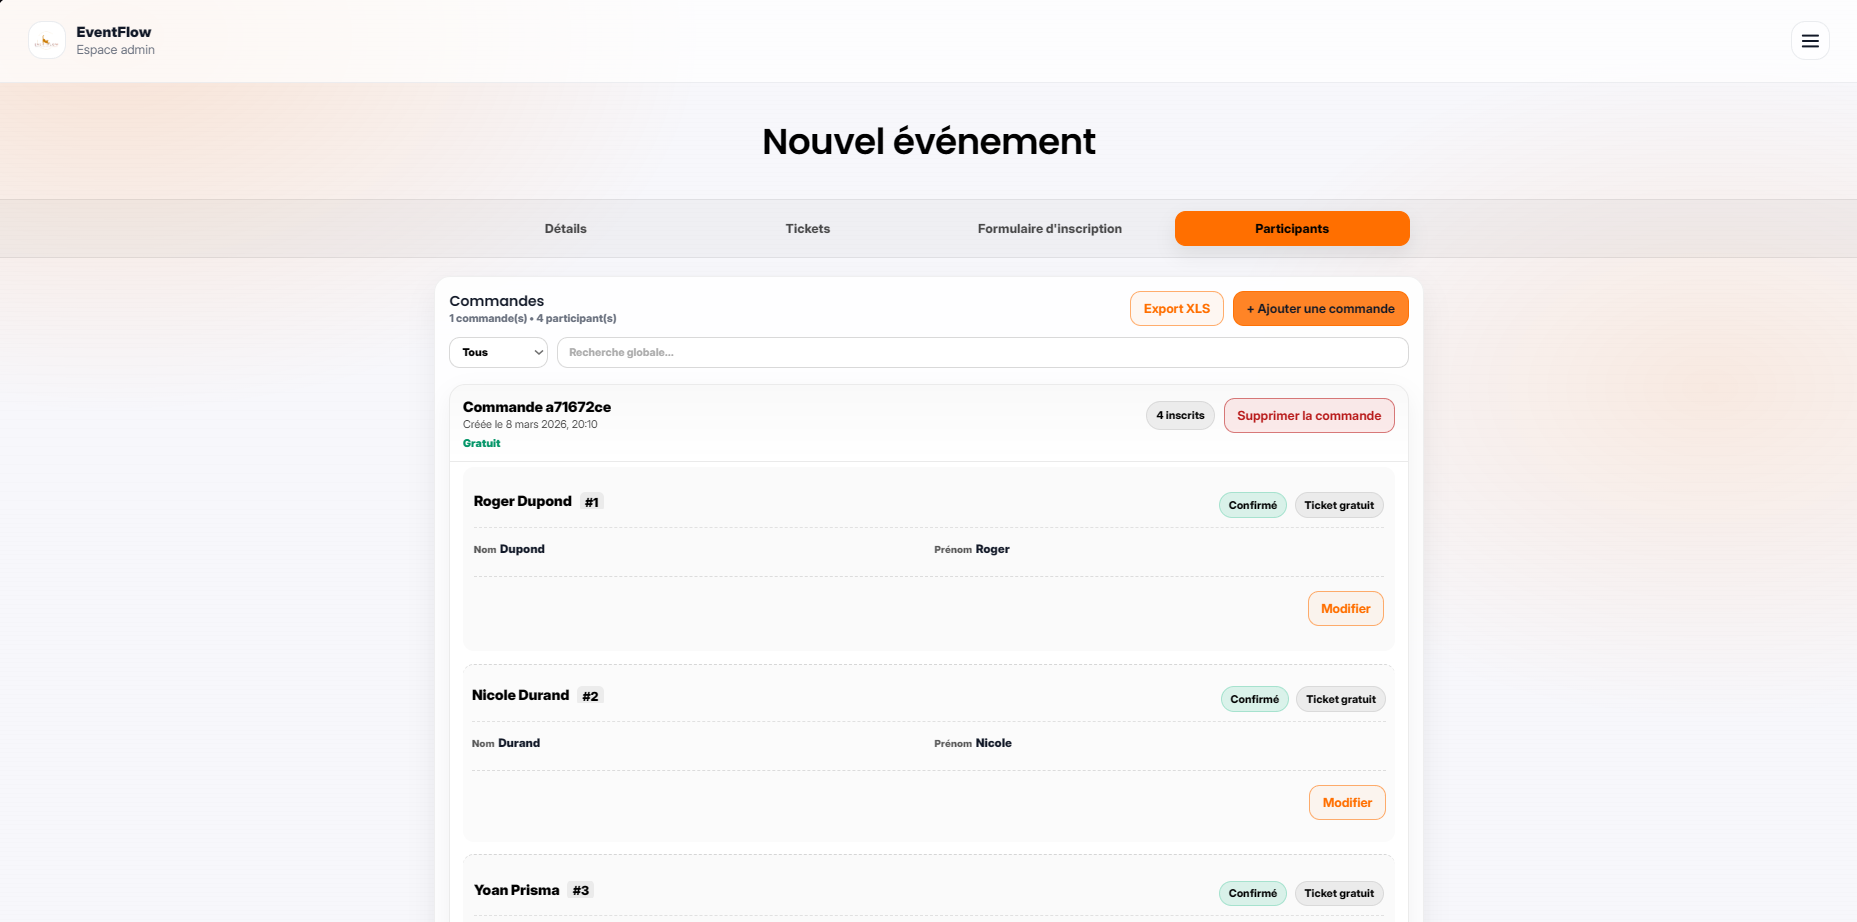
Task: Click '+ Ajouter une commande'
Action: point(1320,308)
